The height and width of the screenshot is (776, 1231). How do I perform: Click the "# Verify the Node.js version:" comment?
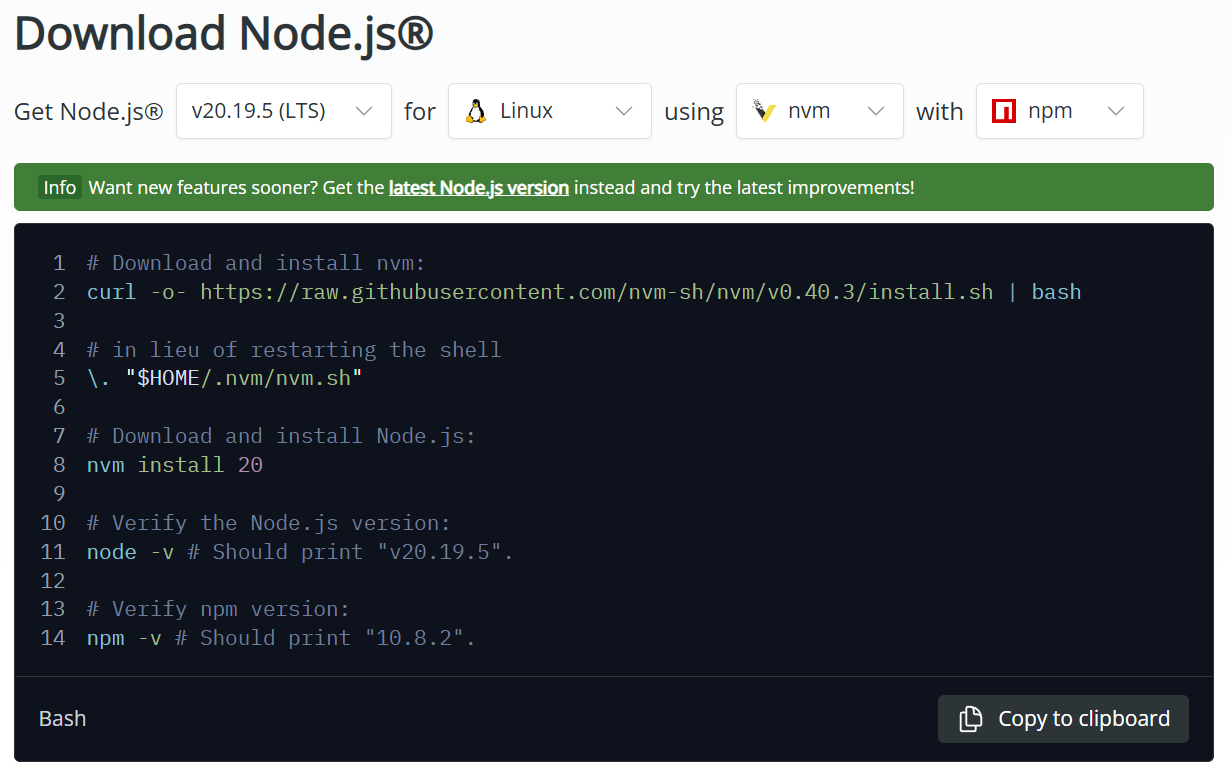[x=269, y=523]
